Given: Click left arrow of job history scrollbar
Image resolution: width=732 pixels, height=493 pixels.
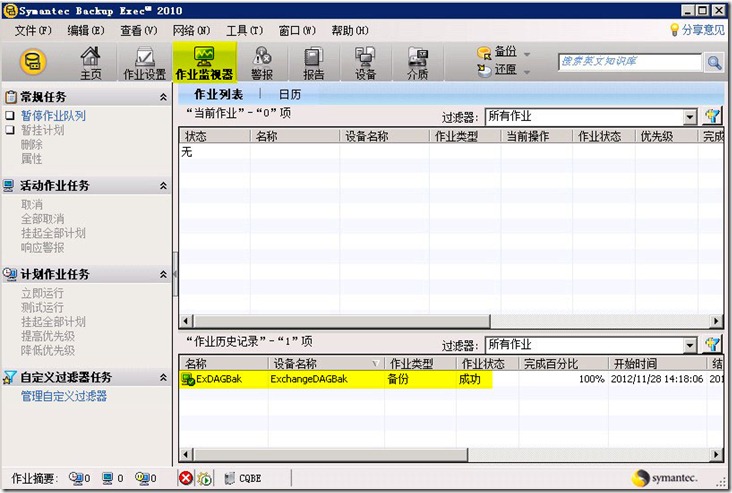Looking at the screenshot, I should click(x=186, y=454).
